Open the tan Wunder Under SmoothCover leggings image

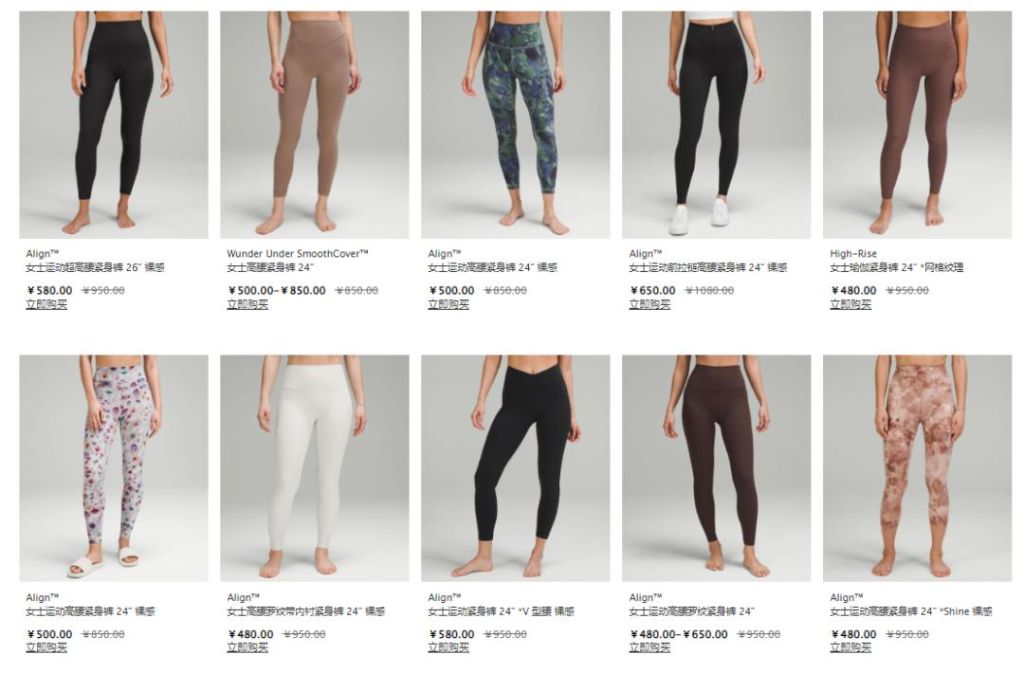[x=315, y=125]
